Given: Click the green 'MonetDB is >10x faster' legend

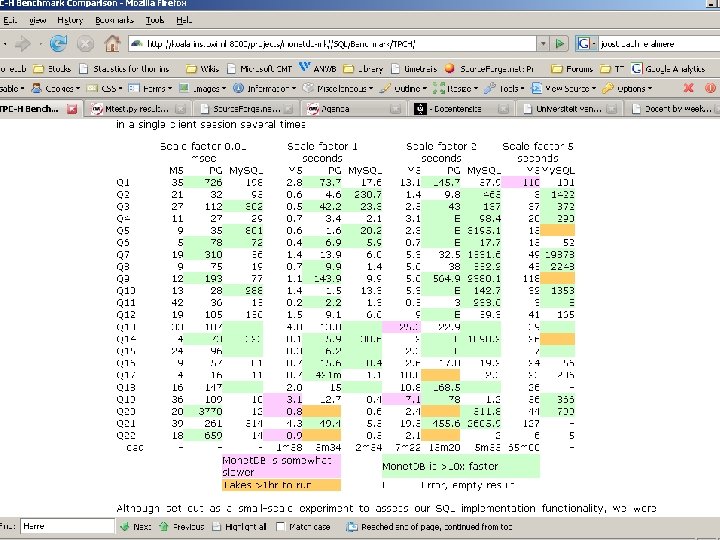Looking at the screenshot, I should (461, 466).
